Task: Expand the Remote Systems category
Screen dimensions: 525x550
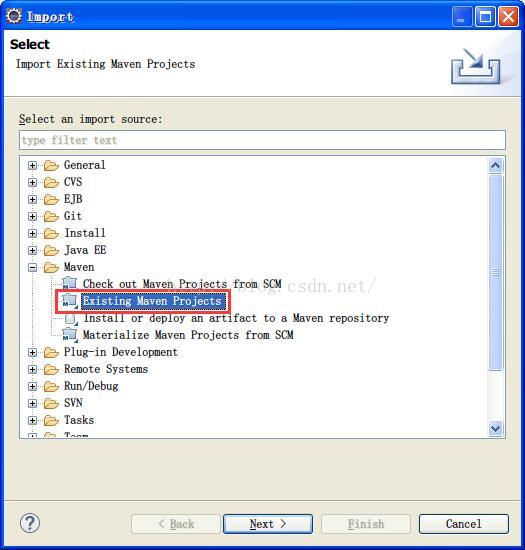Action: pos(32,369)
